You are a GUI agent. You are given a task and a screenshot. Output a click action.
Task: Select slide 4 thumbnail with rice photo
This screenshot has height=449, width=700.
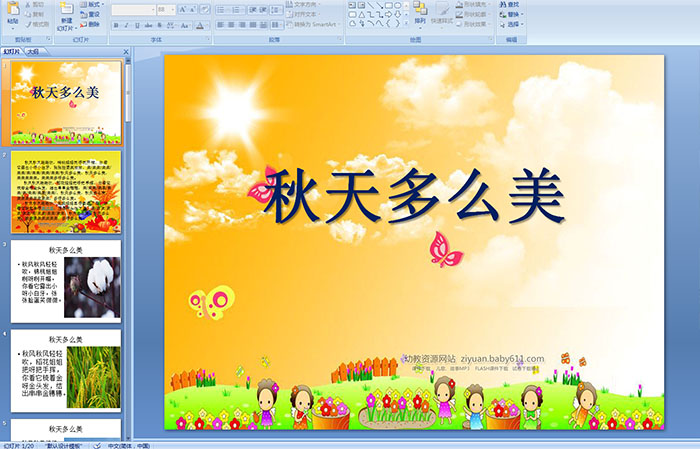66,371
